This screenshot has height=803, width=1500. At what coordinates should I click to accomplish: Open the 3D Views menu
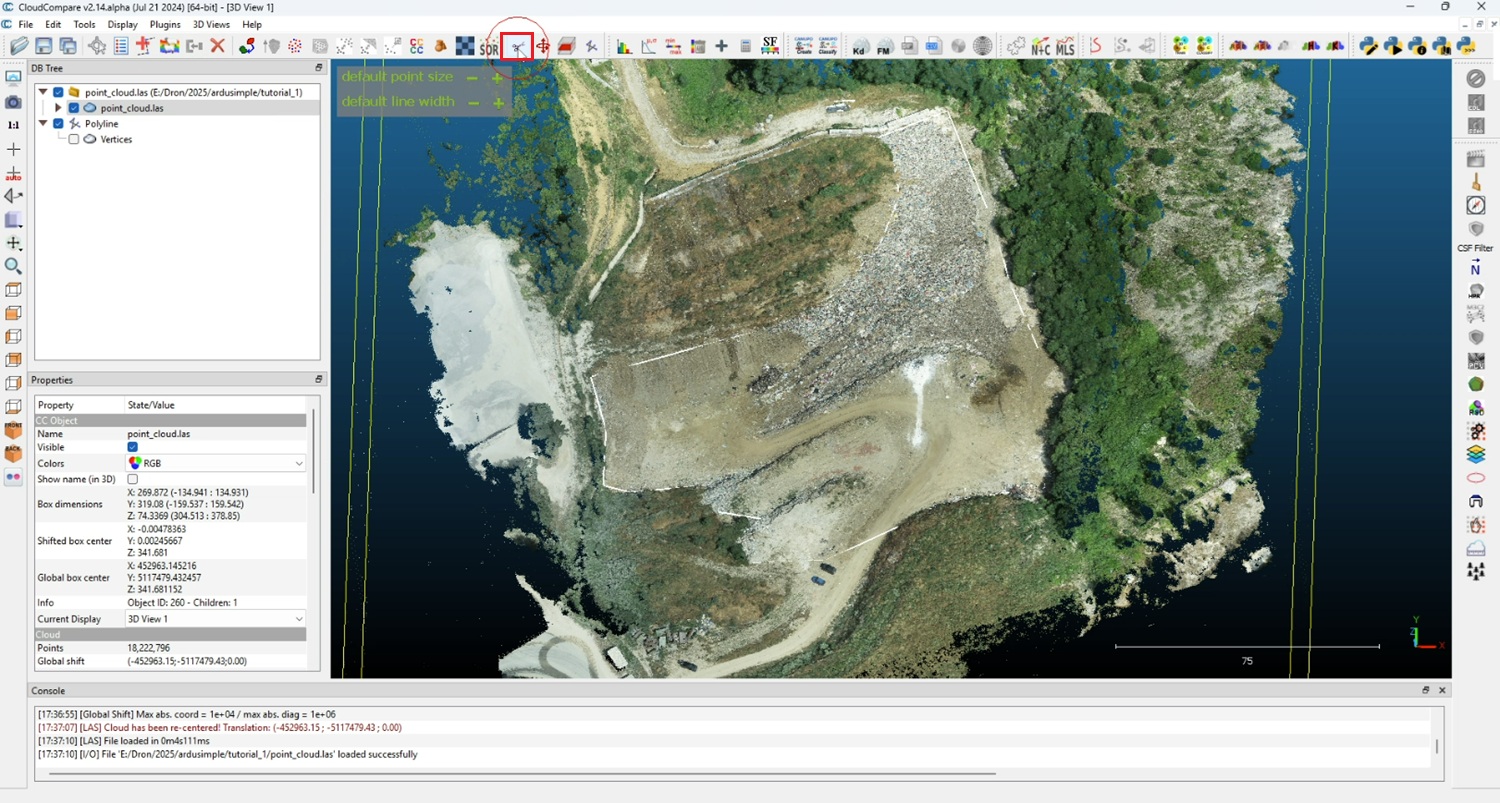point(211,24)
